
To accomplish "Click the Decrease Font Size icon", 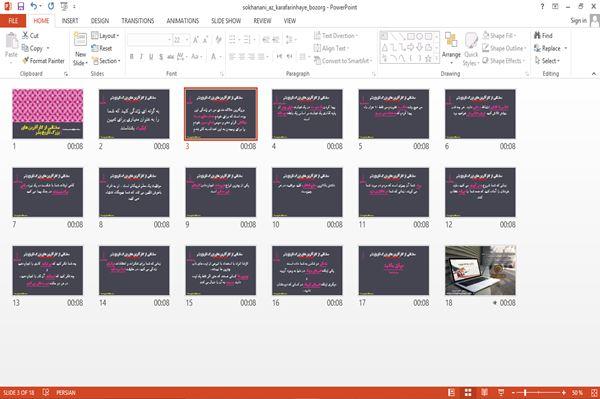I will 205,40.
